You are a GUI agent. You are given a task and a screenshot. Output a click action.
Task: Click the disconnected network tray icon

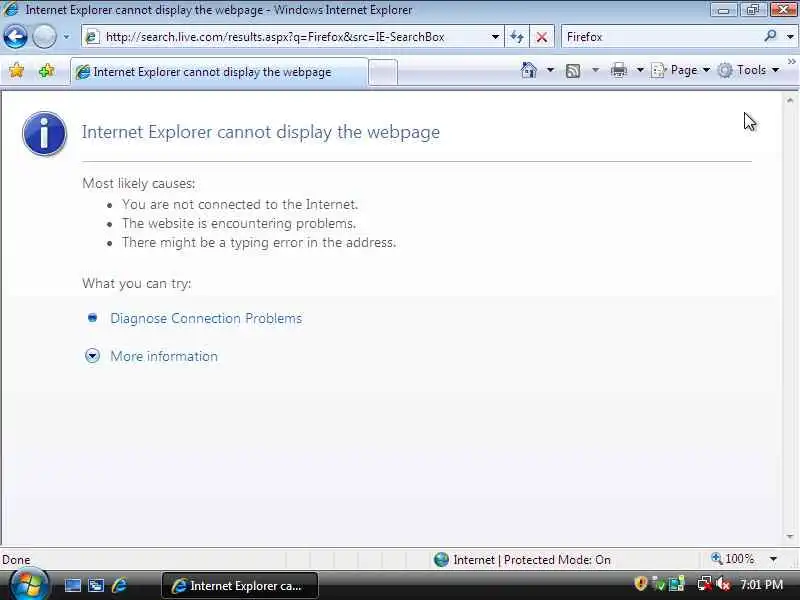pyautogui.click(x=705, y=584)
